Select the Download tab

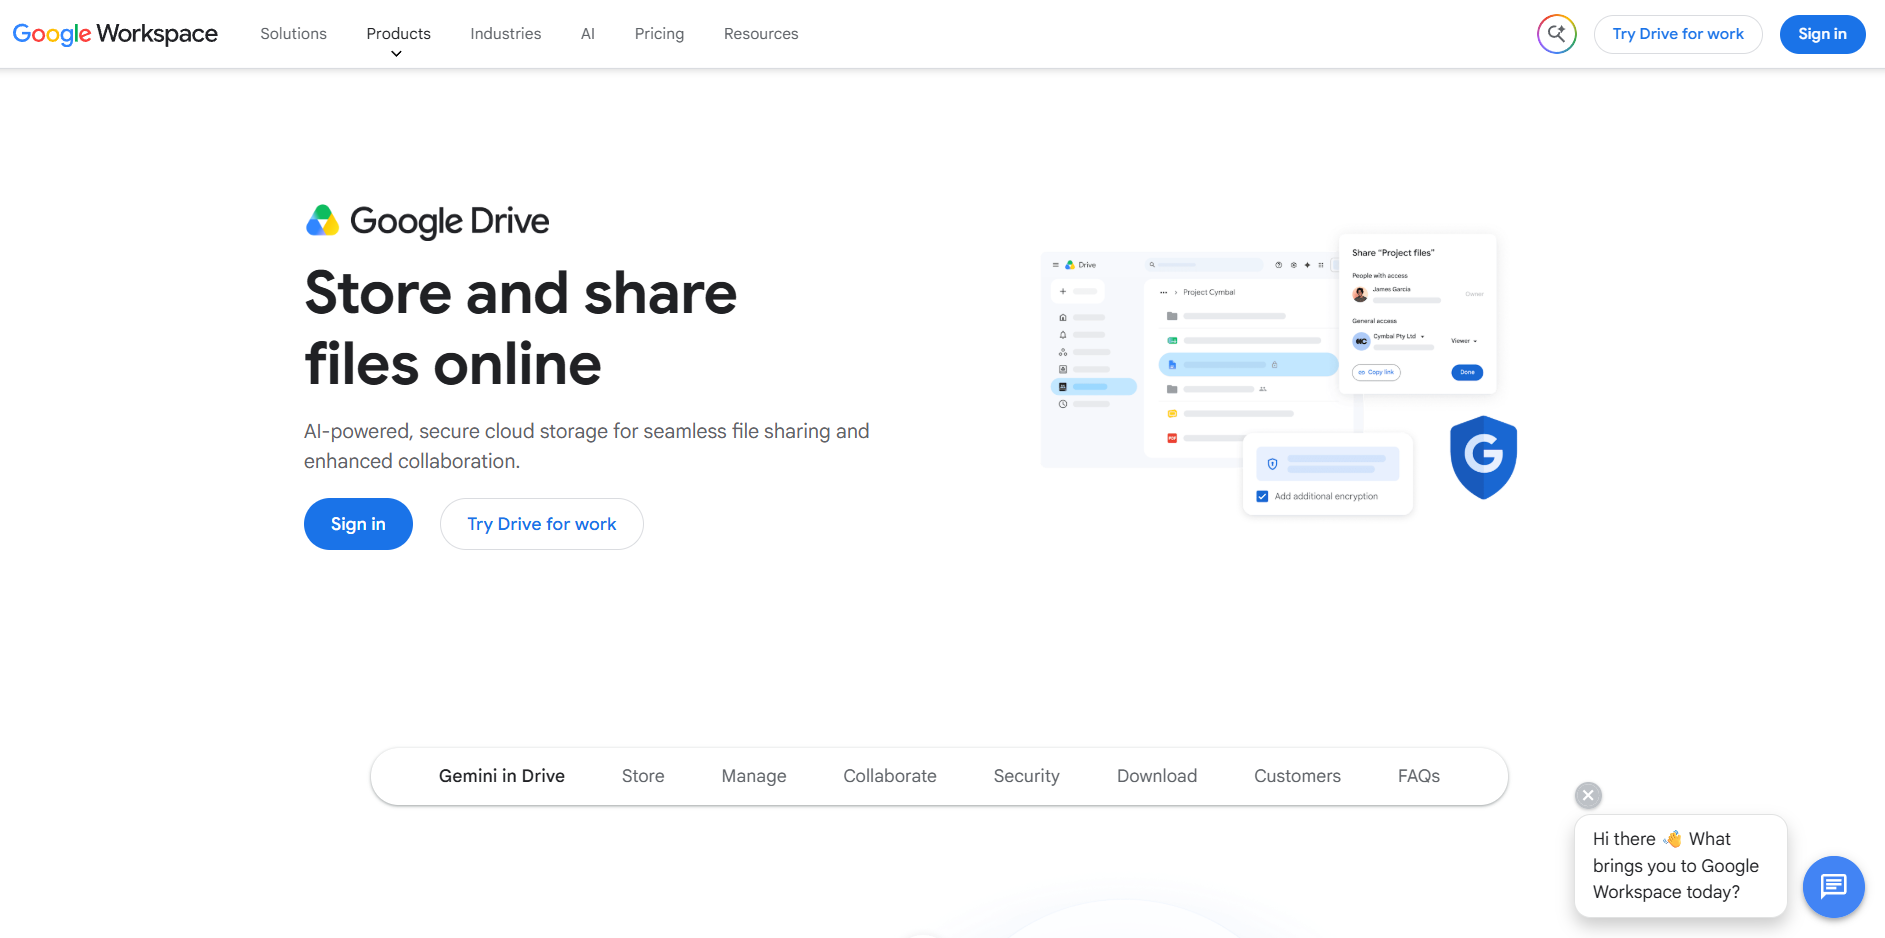1157,776
